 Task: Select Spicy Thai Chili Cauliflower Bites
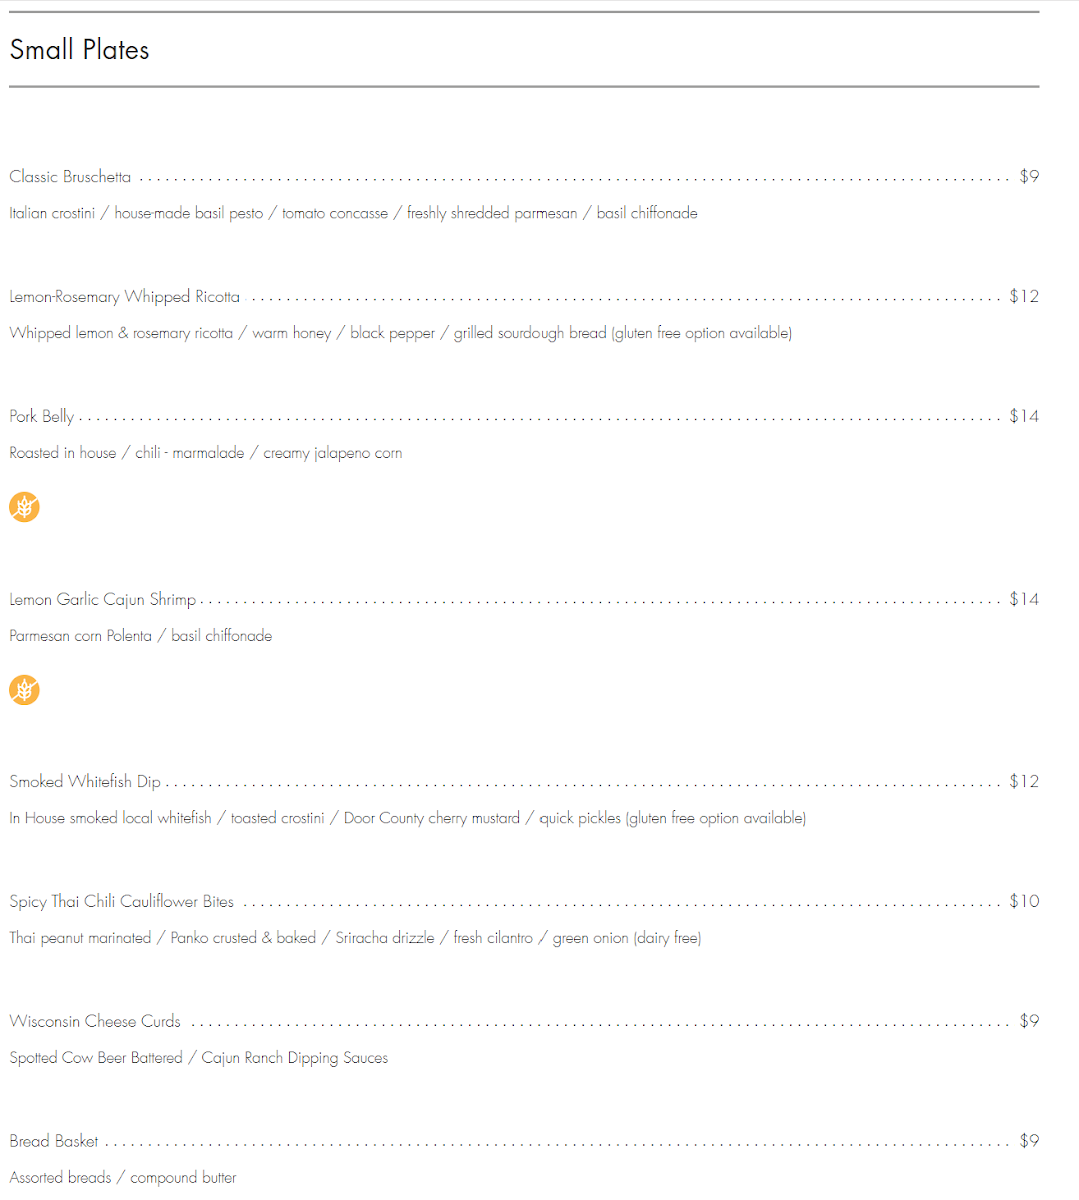coord(122,902)
